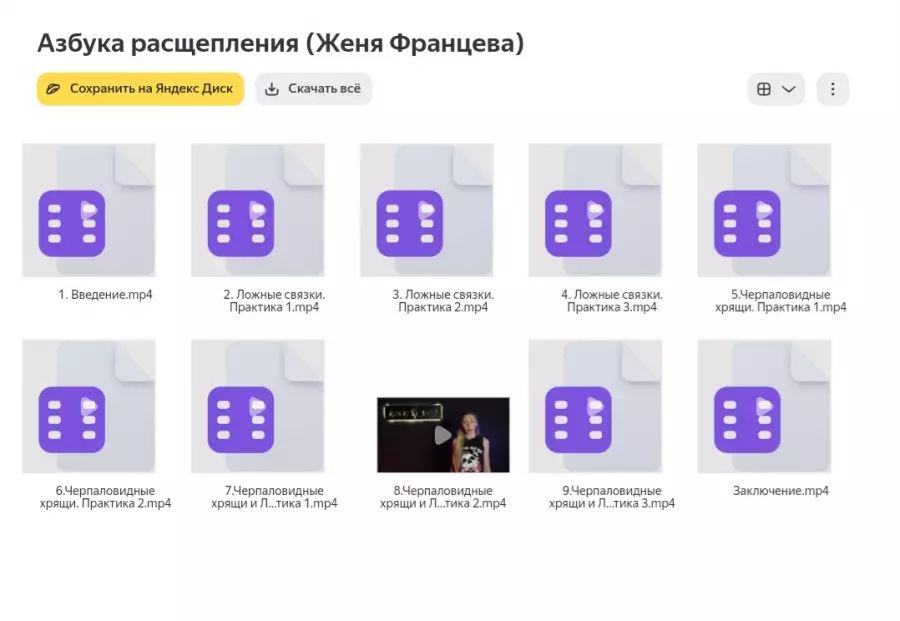Select thumbnail for 3. Ложные связки. Практика 2.mp4

coord(427,210)
